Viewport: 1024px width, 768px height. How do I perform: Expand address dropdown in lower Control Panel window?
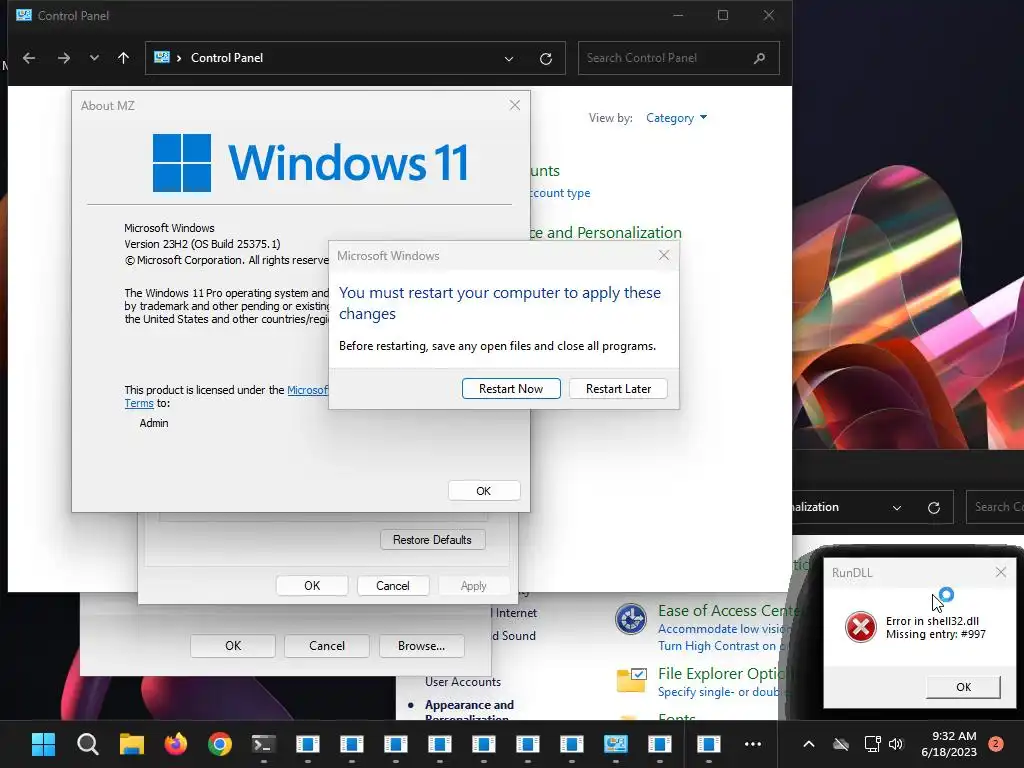click(x=897, y=507)
